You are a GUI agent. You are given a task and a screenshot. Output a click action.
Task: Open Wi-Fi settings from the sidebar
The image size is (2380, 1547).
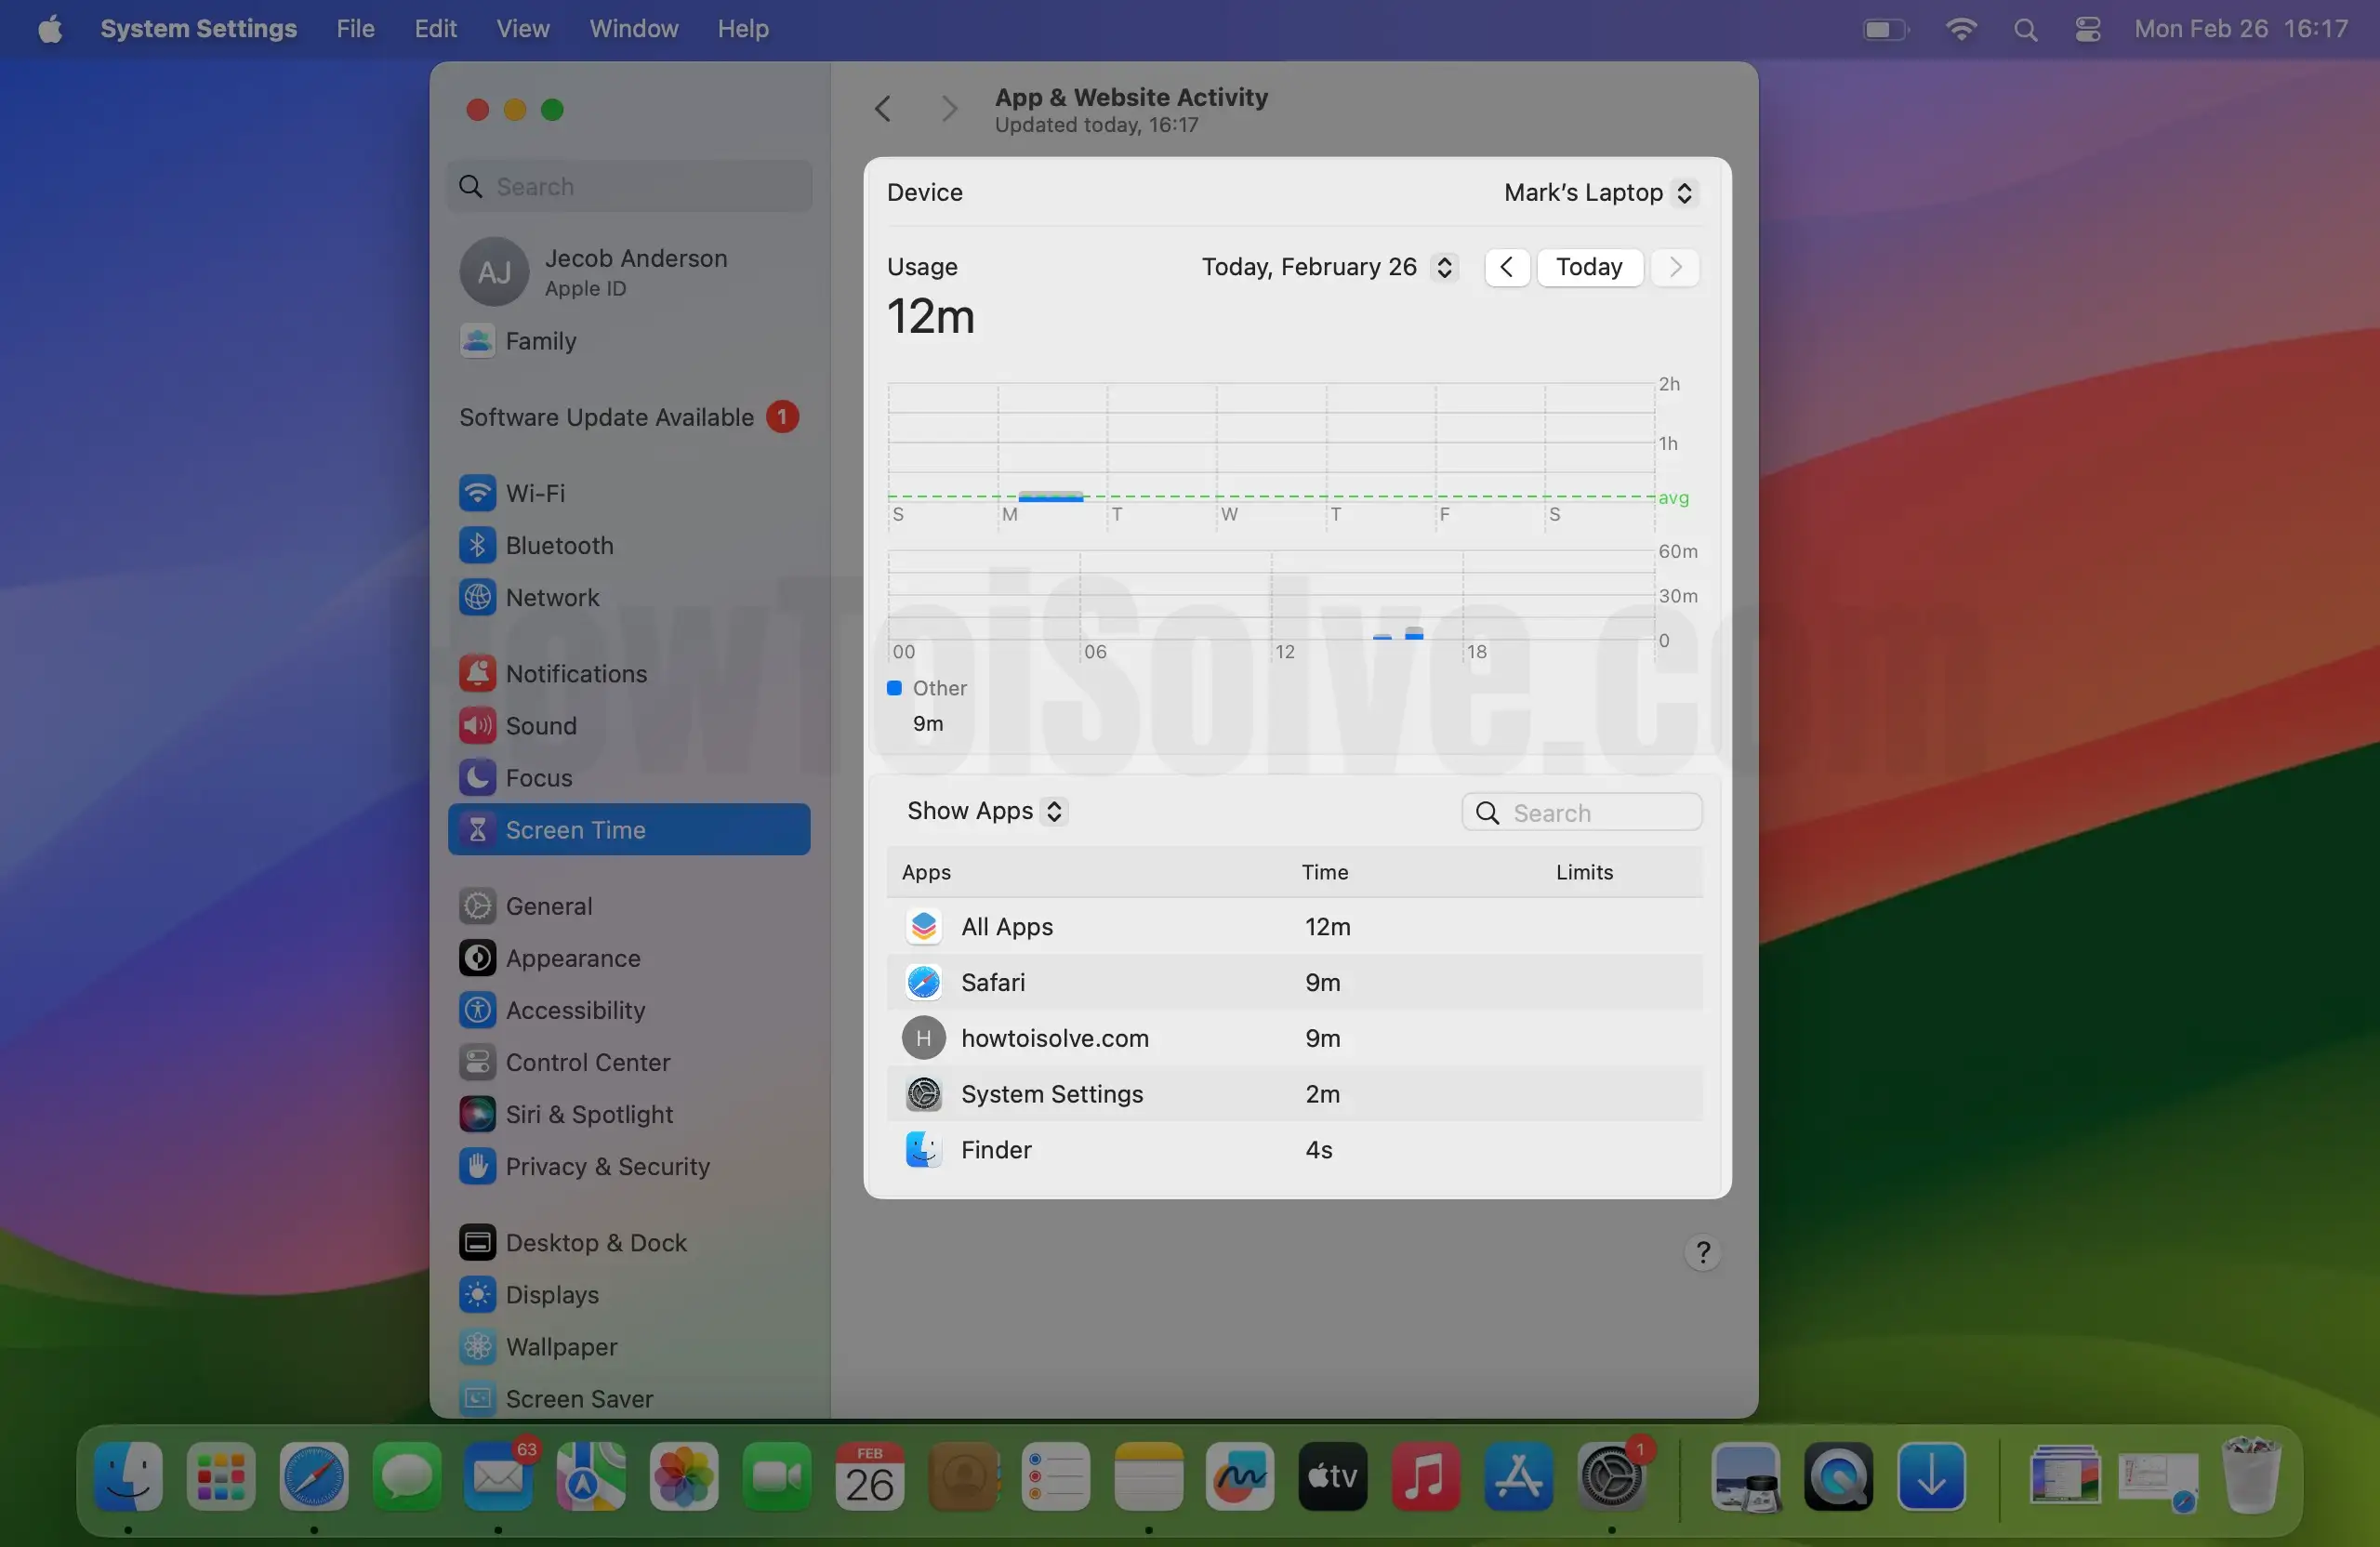(x=534, y=492)
